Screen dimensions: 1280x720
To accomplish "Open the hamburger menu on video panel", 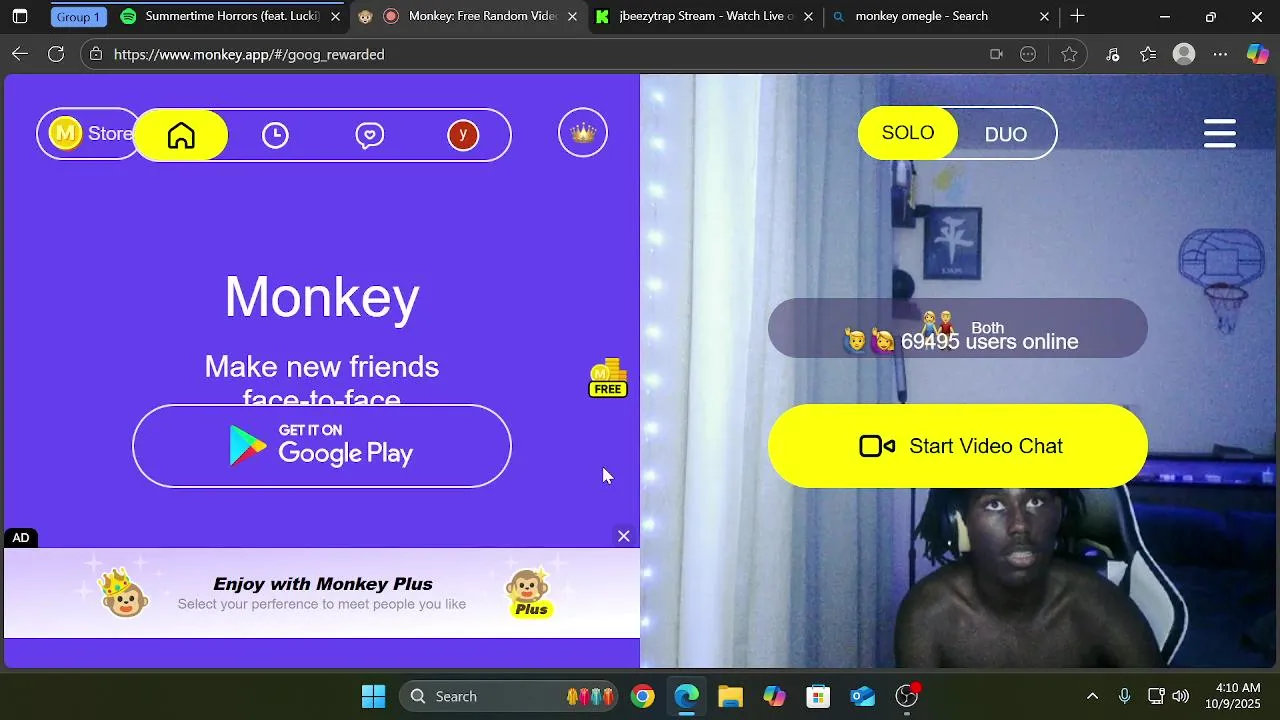I will pos(1220,133).
